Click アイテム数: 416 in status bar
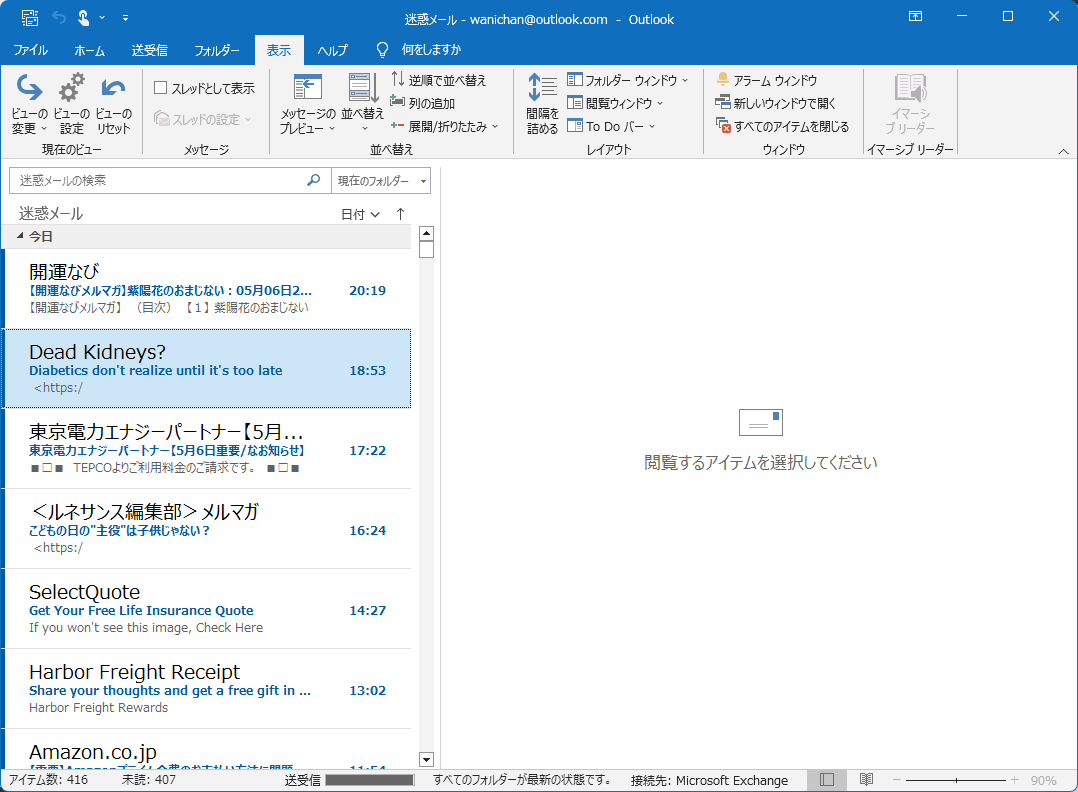The width and height of the screenshot is (1078, 792). click(x=48, y=780)
